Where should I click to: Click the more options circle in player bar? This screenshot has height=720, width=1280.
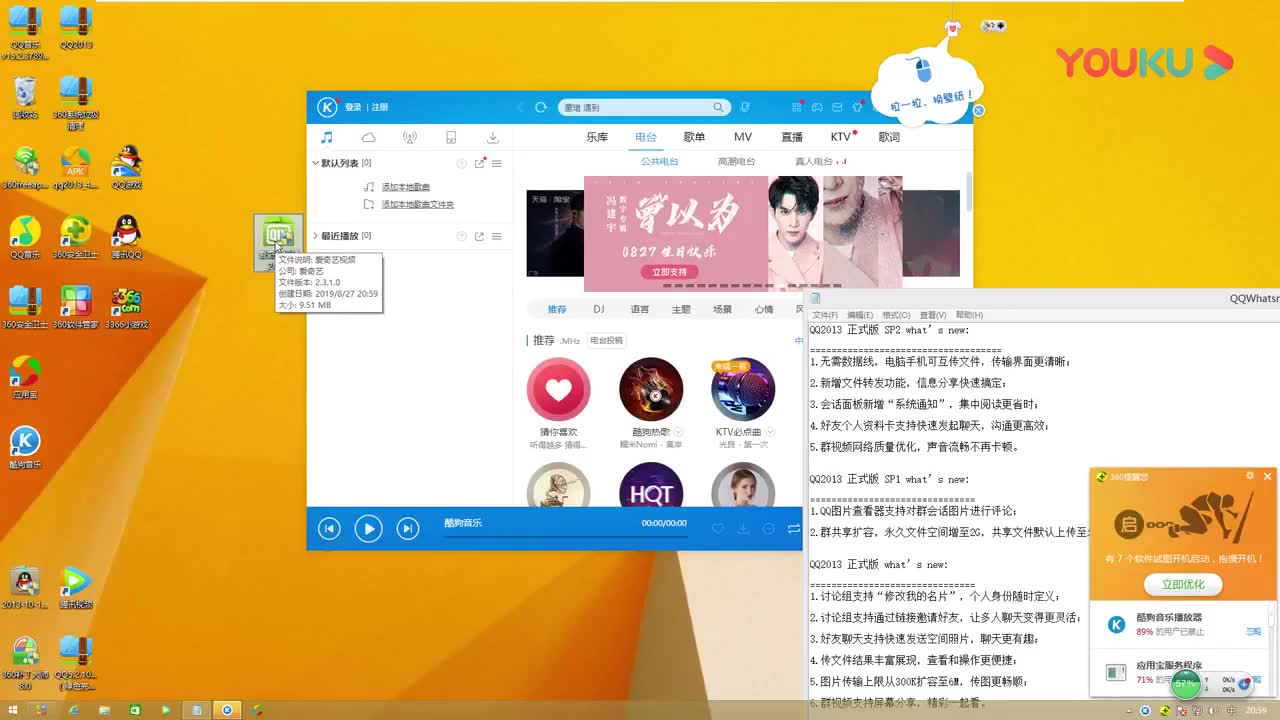768,529
